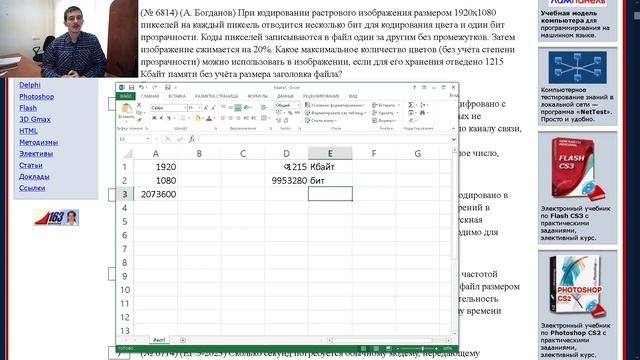Click the Insert Function fx icon
Image resolution: width=640 pixels, height=360 pixels.
[x=192, y=139]
